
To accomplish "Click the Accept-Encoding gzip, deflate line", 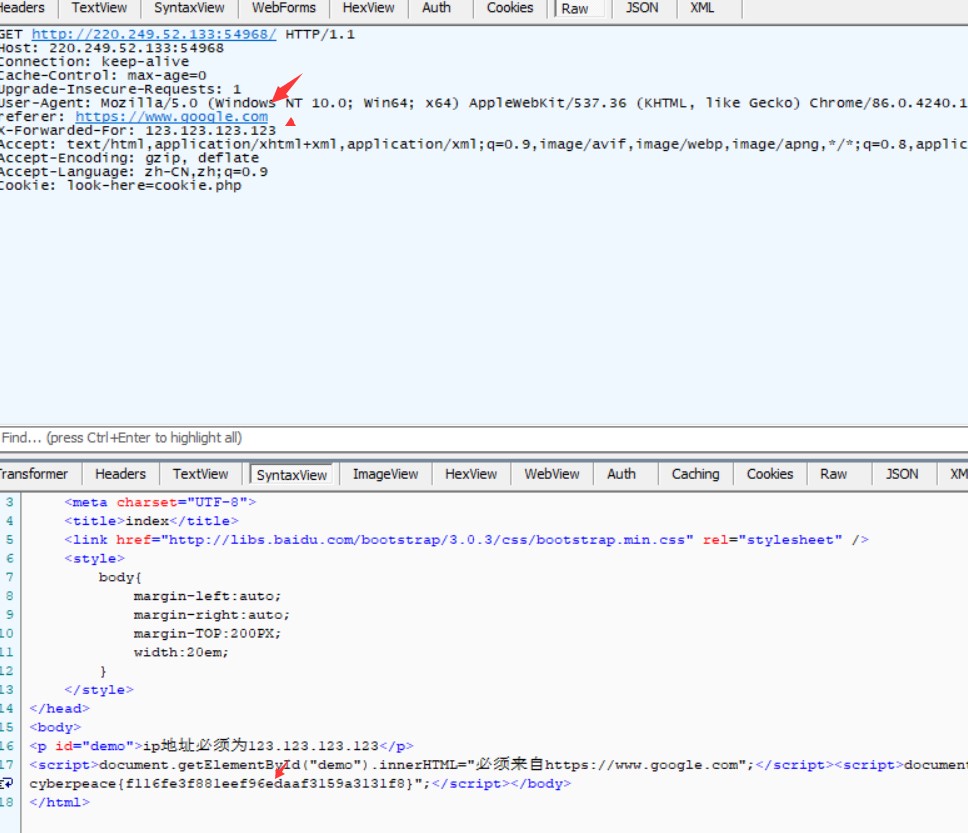I will tap(130, 157).
